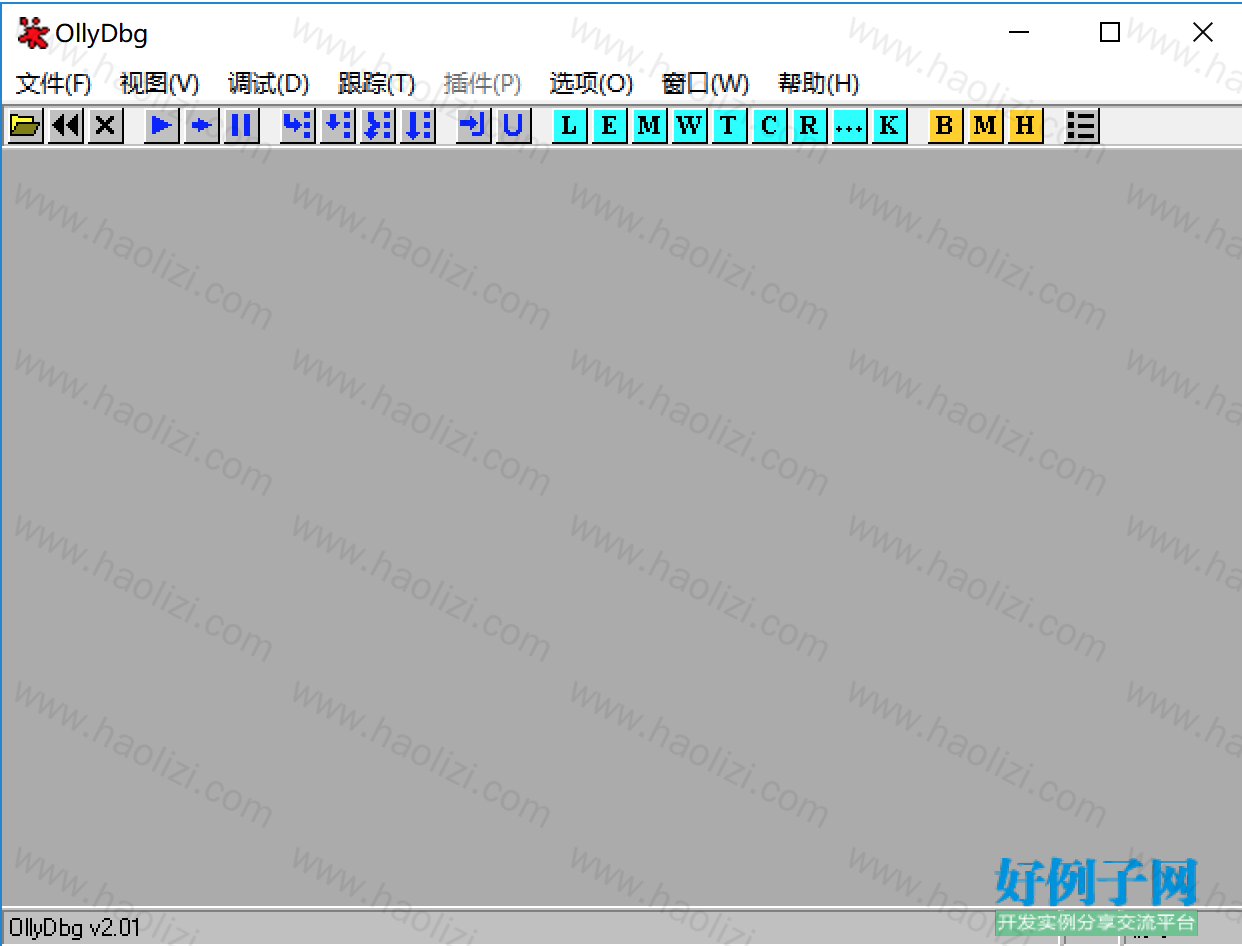1242x946 pixels.
Task: Open CPU window with C button
Action: [x=770, y=126]
